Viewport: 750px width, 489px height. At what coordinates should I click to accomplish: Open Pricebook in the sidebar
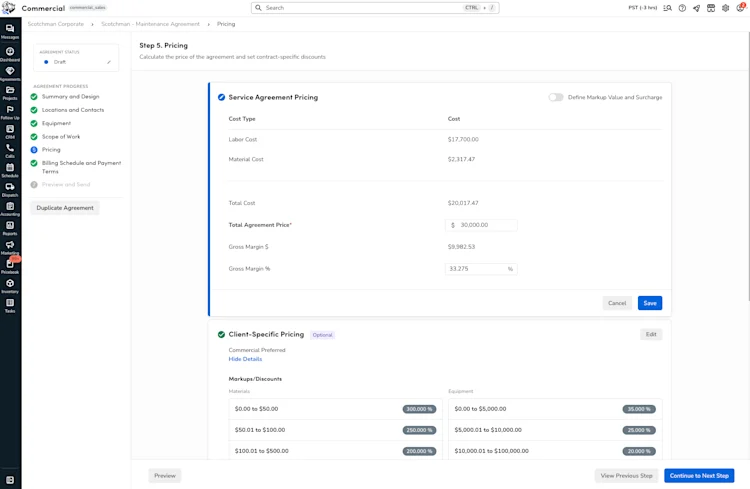click(x=10, y=267)
